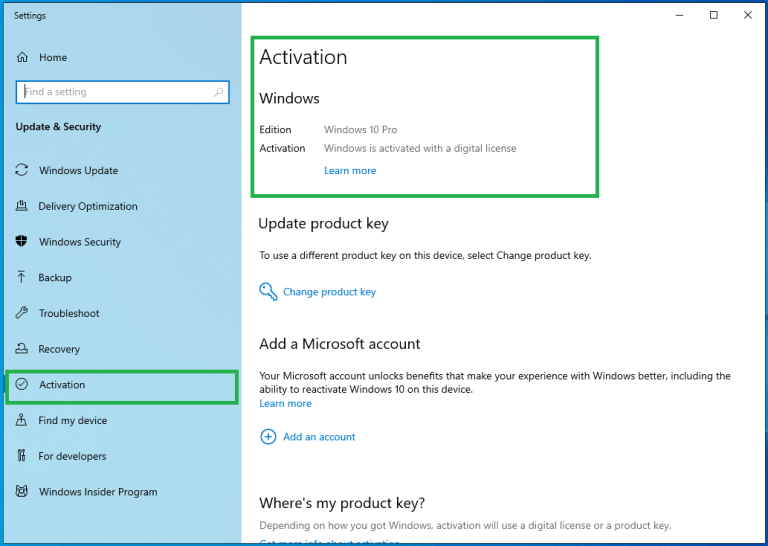Click the Troubleshoot wrench icon
The height and width of the screenshot is (546, 768).
pyautogui.click(x=22, y=313)
